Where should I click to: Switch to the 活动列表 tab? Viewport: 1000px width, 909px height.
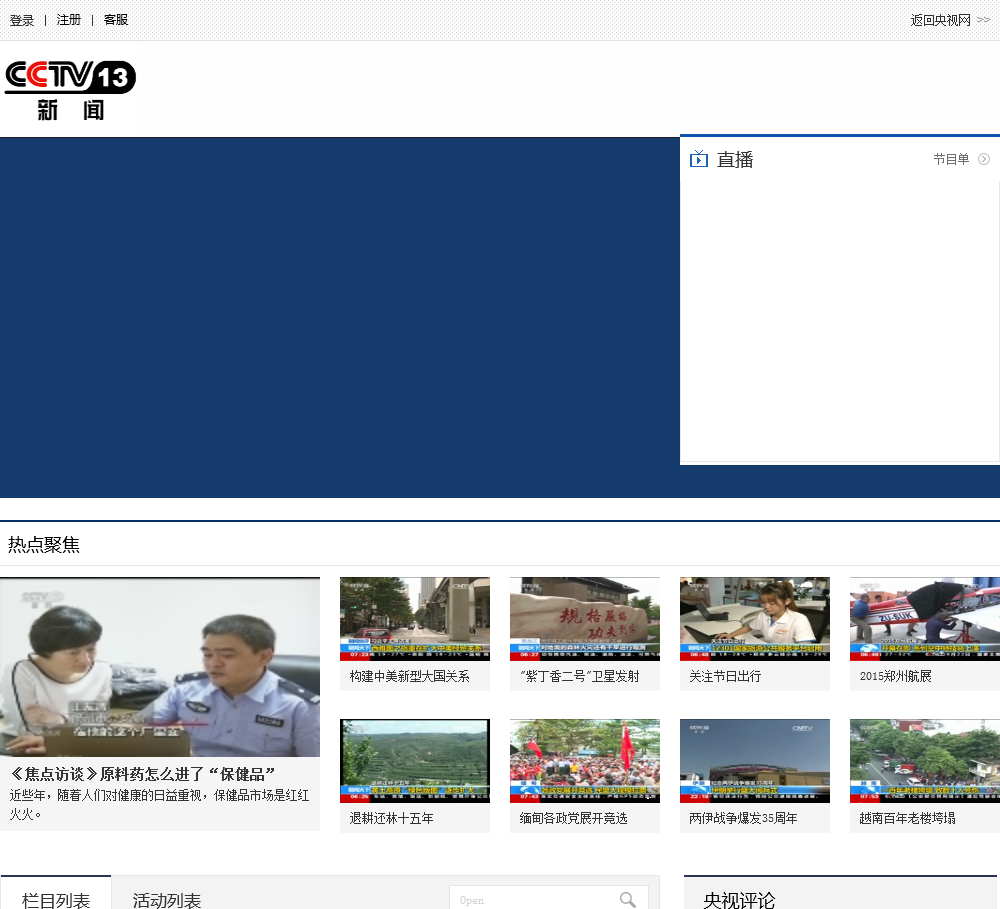tap(166, 898)
